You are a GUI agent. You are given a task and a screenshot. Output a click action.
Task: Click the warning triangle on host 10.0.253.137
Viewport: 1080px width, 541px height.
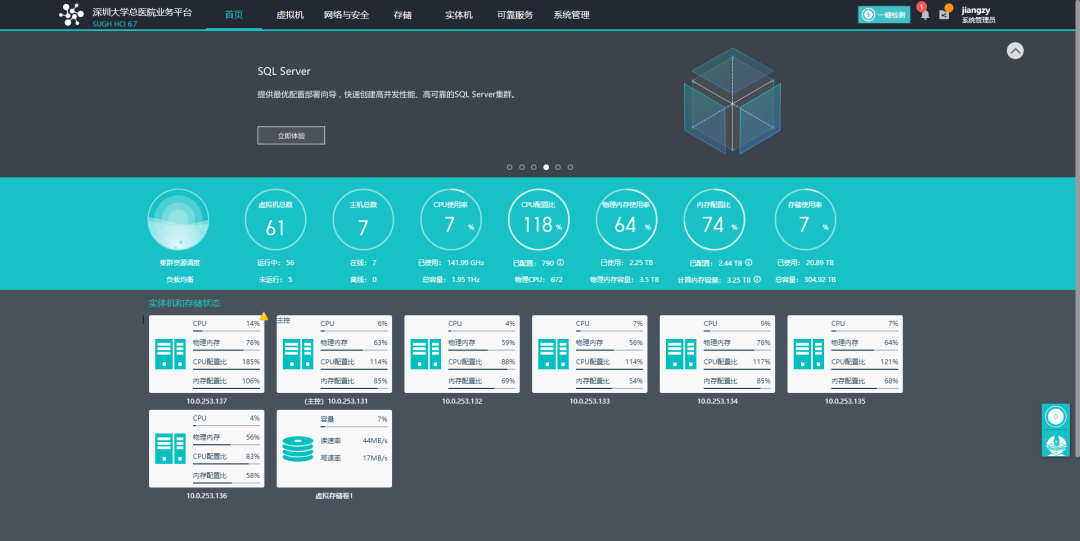click(264, 316)
